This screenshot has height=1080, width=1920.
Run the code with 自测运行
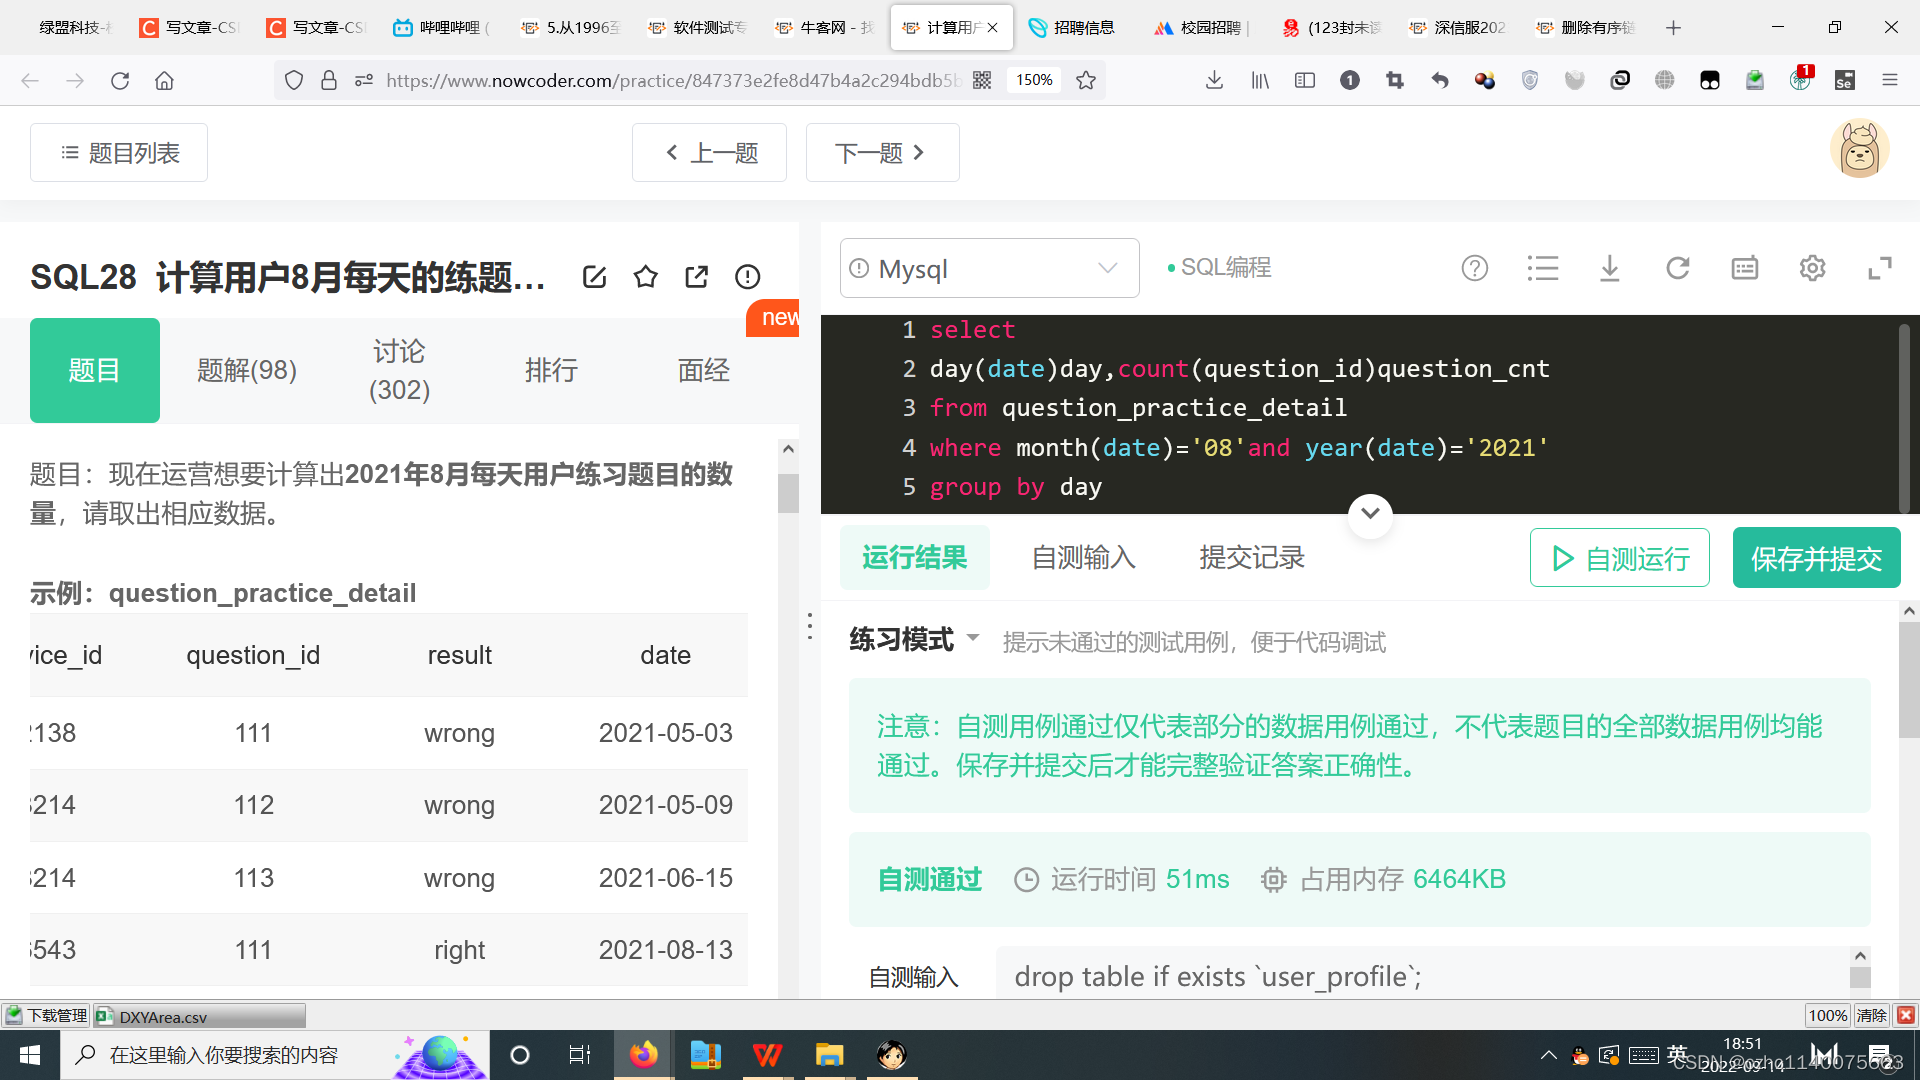click(1619, 558)
